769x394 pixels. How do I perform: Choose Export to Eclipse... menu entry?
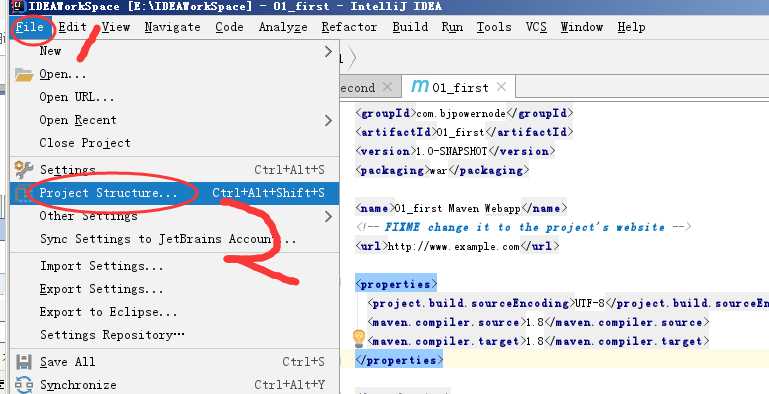tap(174, 312)
